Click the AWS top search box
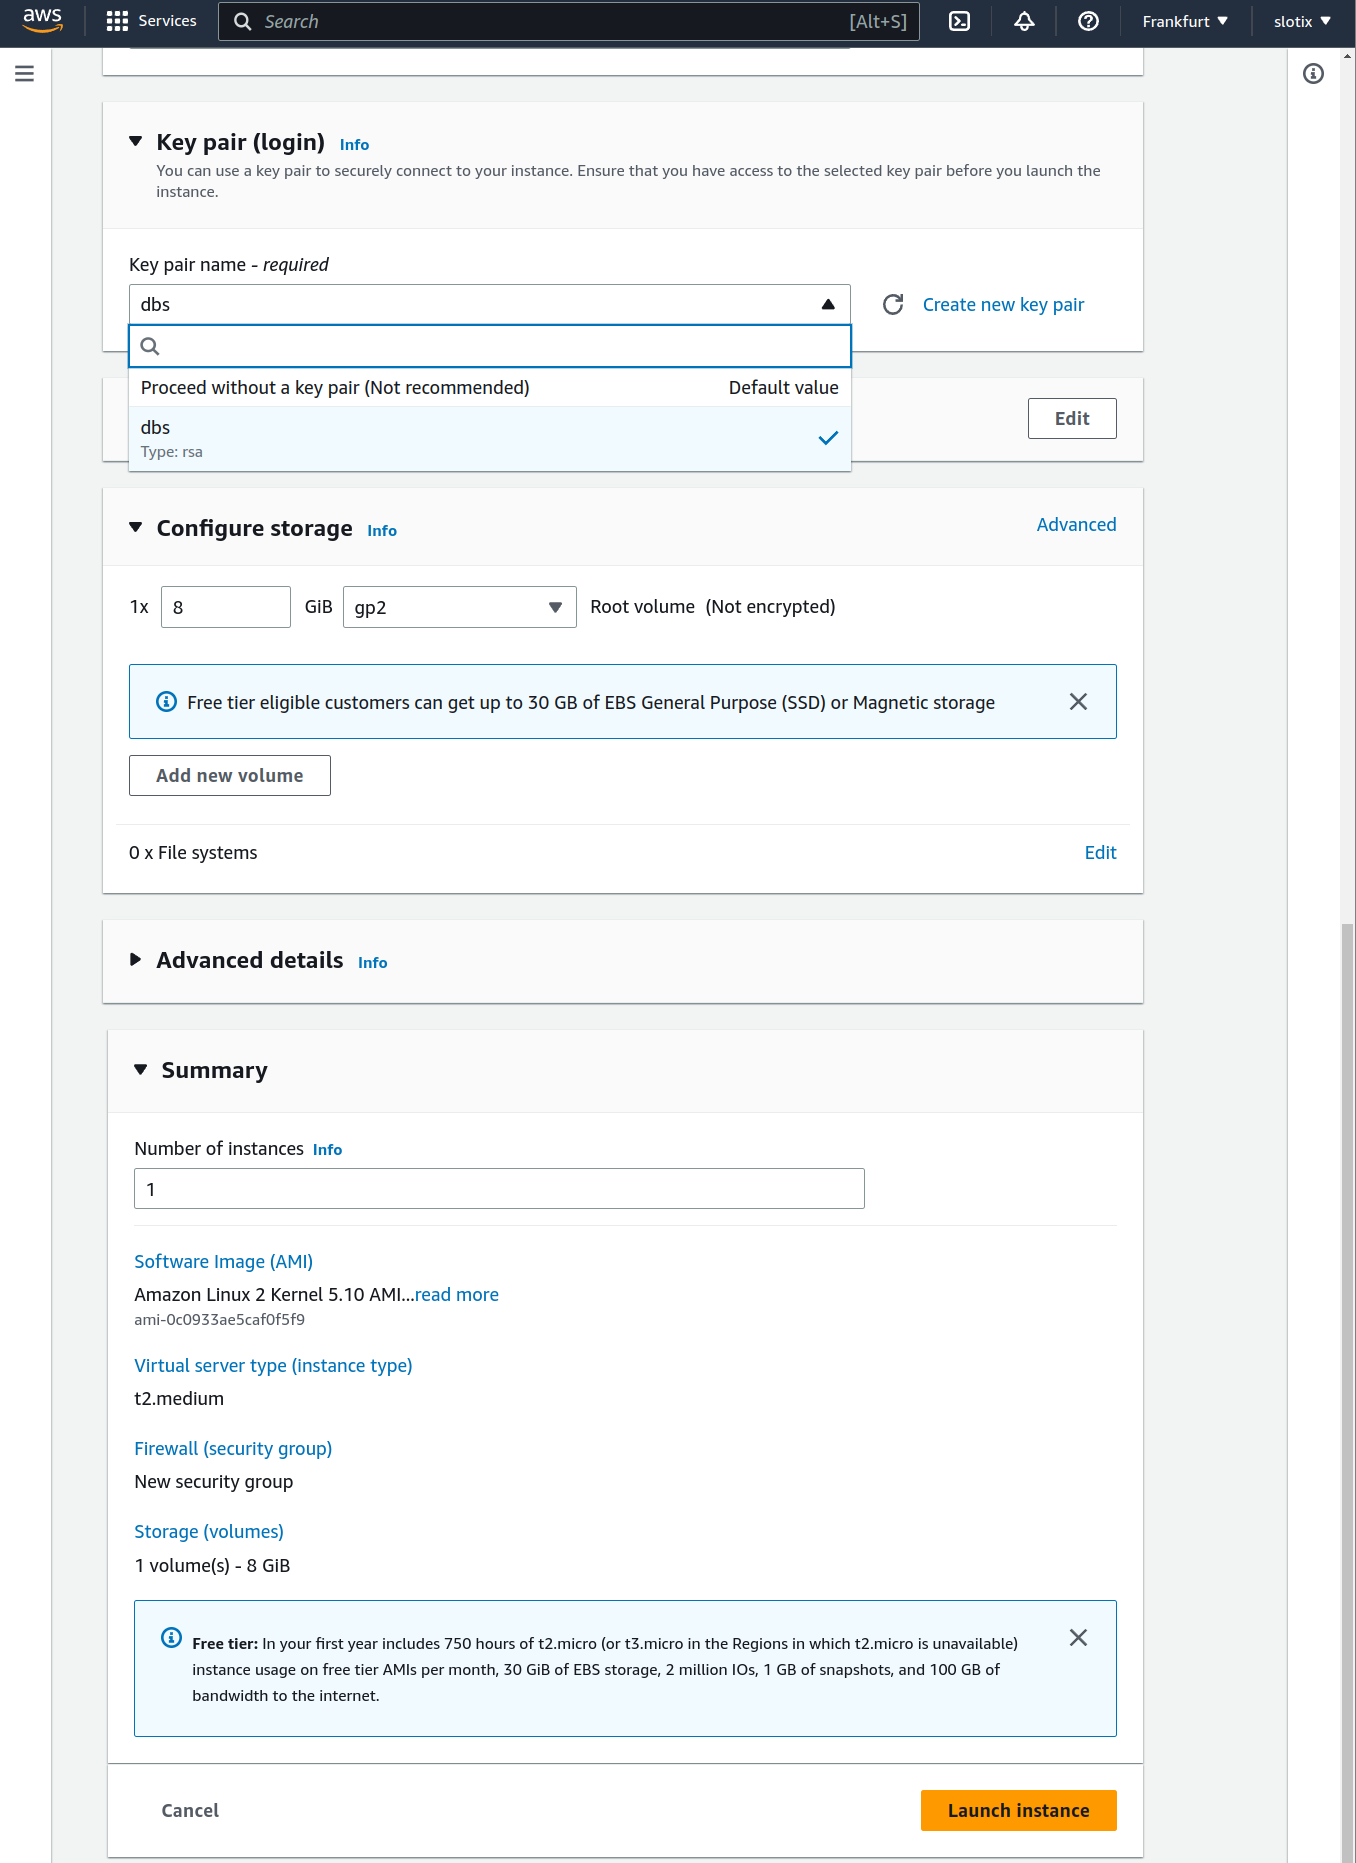The image size is (1356, 1863). pos(569,21)
